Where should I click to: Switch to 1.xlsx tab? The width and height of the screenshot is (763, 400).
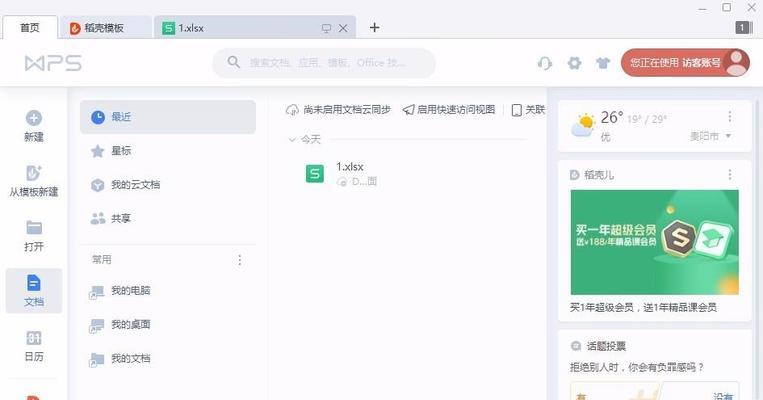(x=254, y=28)
